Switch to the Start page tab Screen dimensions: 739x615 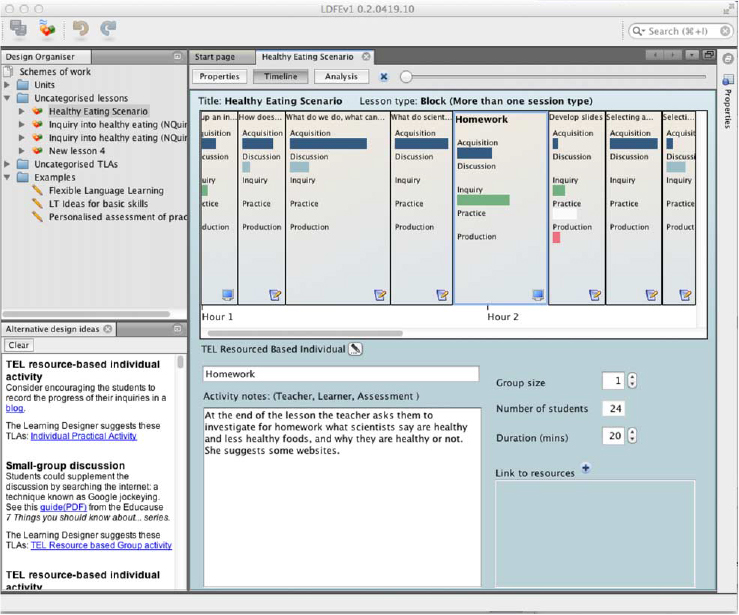[215, 57]
